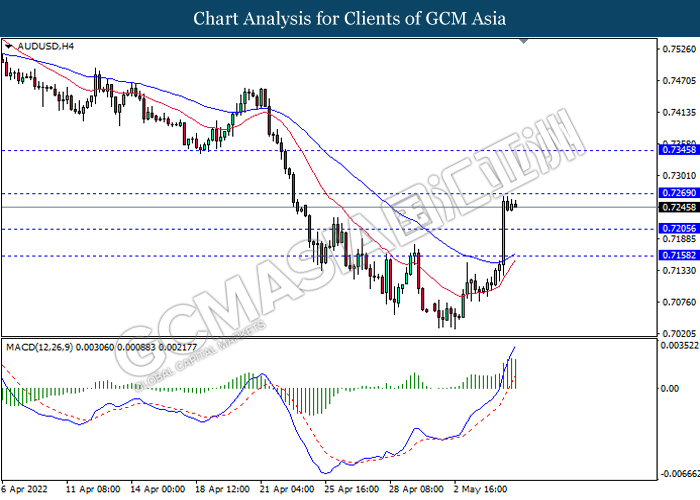
Task: Click the 6 Apr 2022 date label
Action: tap(24, 489)
